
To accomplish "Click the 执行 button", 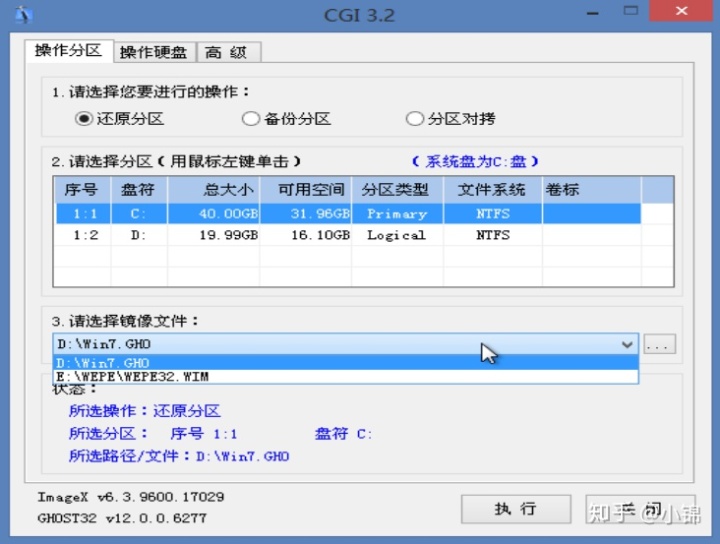I will click(x=516, y=509).
